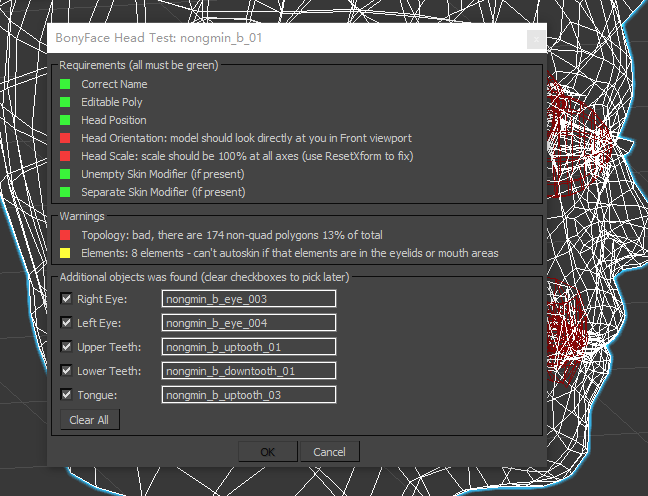
Task: Uncheck the Left Eye checkbox
Action: (66, 322)
